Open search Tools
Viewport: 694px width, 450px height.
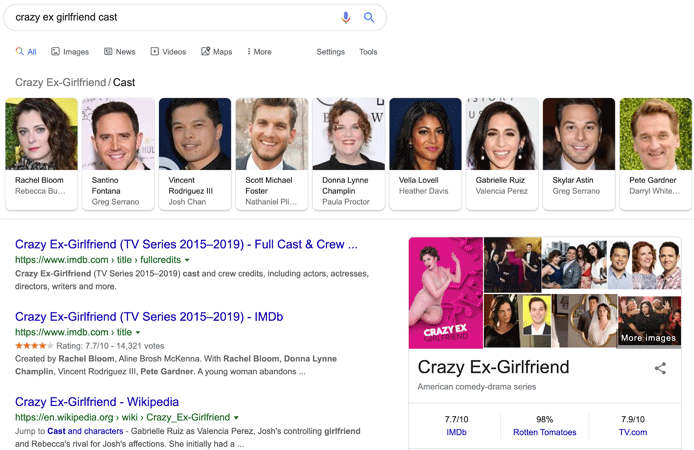coord(368,52)
